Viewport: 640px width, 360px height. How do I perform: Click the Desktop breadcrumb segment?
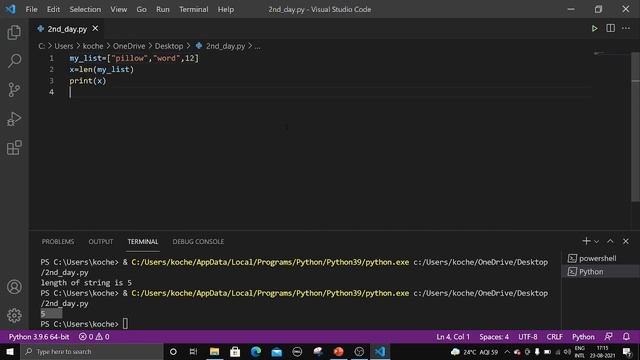tap(169, 46)
